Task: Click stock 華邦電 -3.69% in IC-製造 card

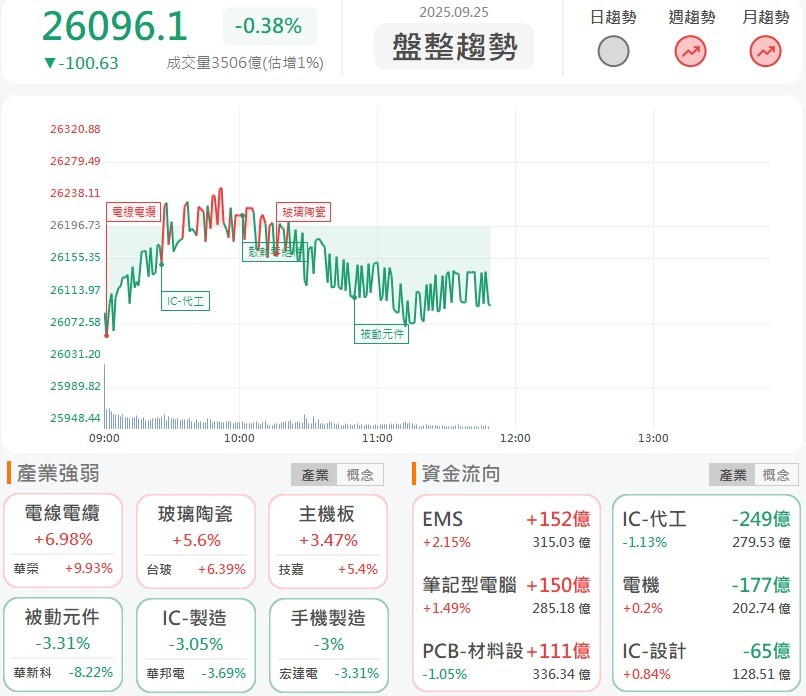Action: pyautogui.click(x=196, y=673)
